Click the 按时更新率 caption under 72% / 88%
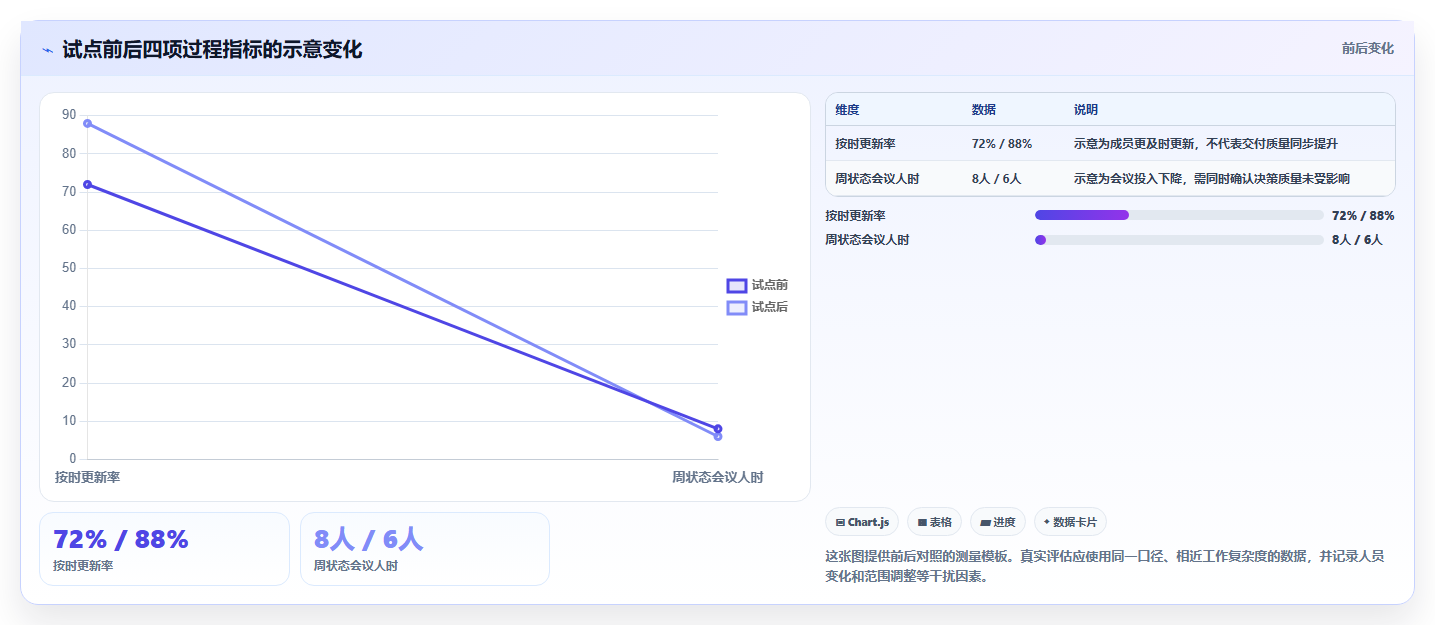This screenshot has height=625, width=1435. click(x=83, y=566)
